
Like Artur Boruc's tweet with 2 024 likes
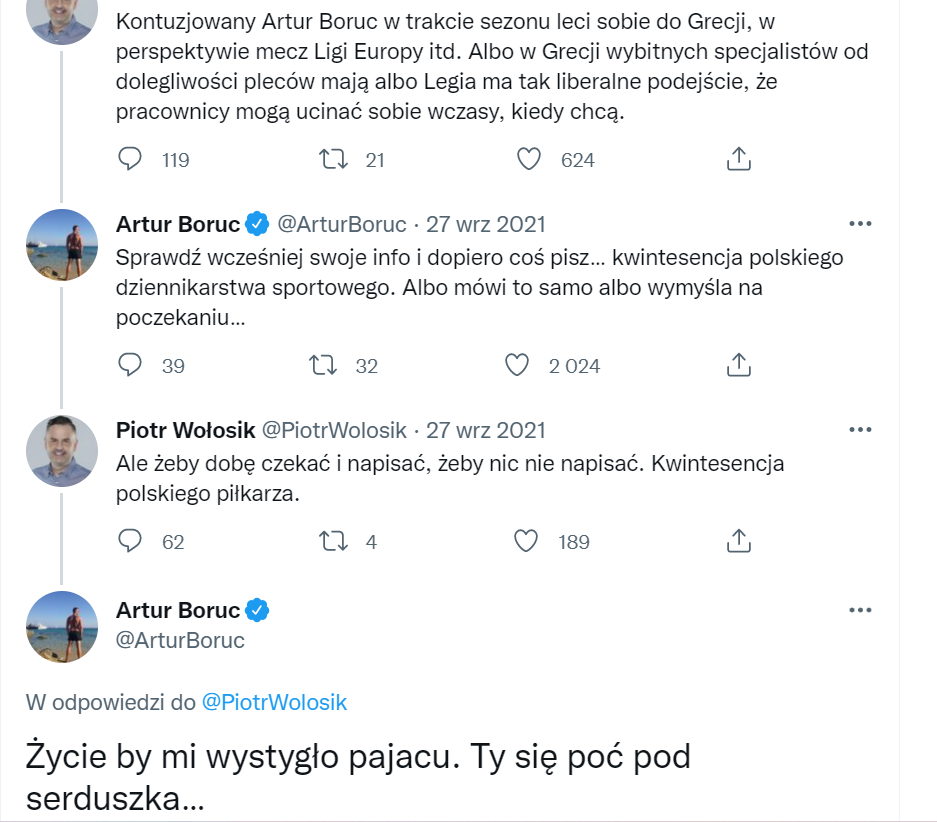[x=516, y=365]
